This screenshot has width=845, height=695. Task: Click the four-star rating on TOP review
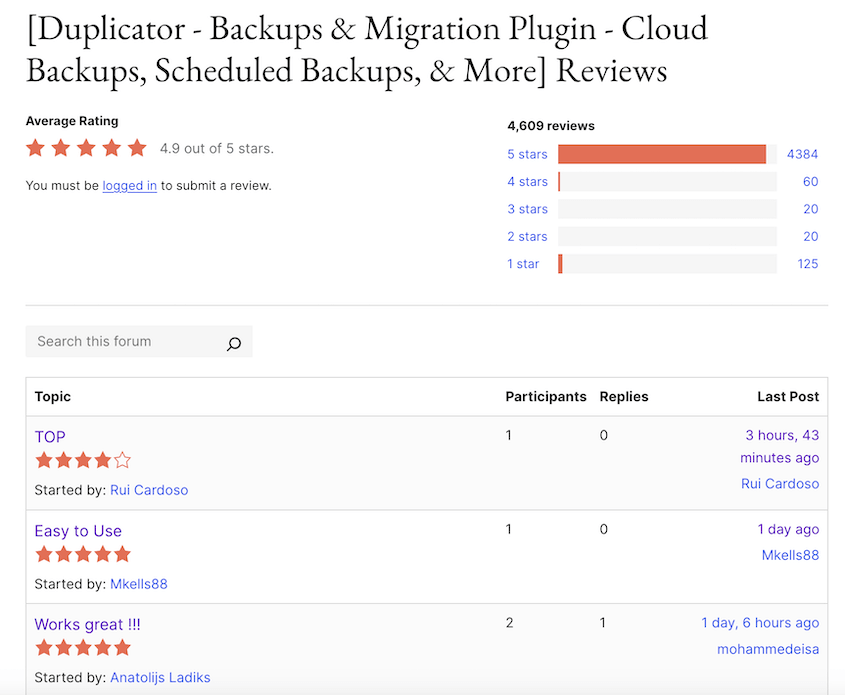click(x=83, y=461)
